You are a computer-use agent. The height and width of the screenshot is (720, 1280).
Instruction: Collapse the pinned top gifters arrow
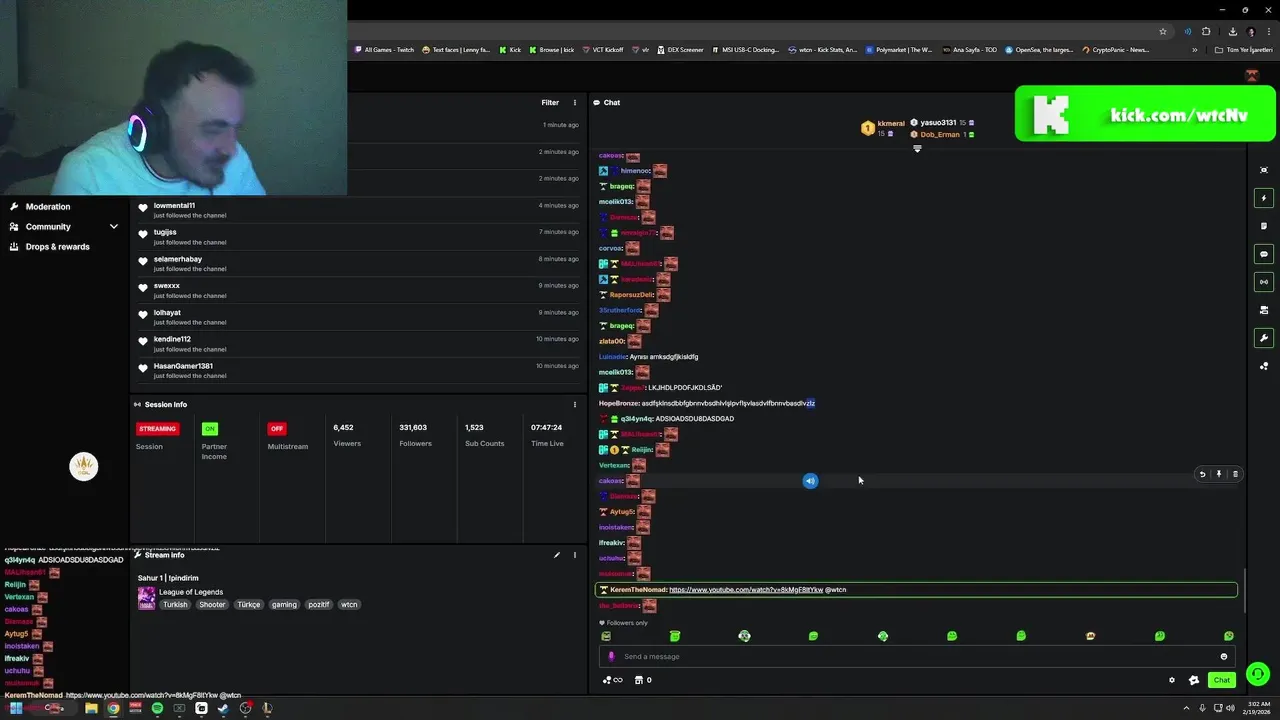(917, 149)
